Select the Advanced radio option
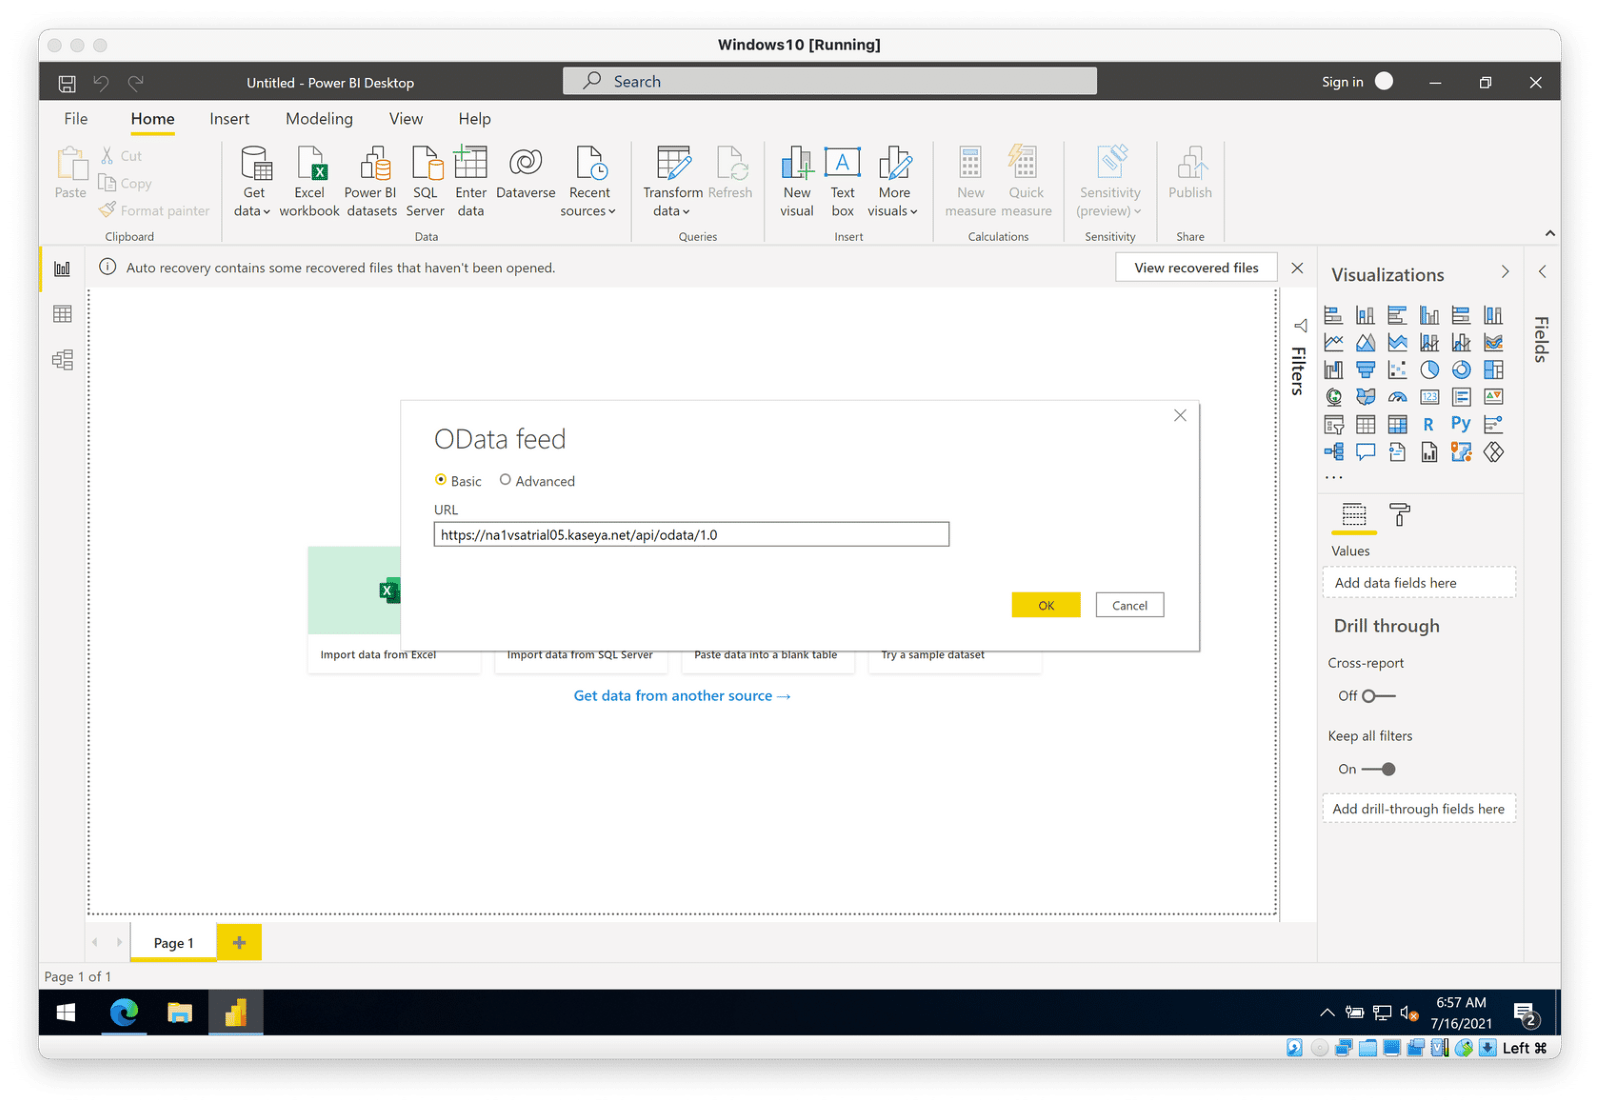The height and width of the screenshot is (1107, 1600). pyautogui.click(x=506, y=480)
